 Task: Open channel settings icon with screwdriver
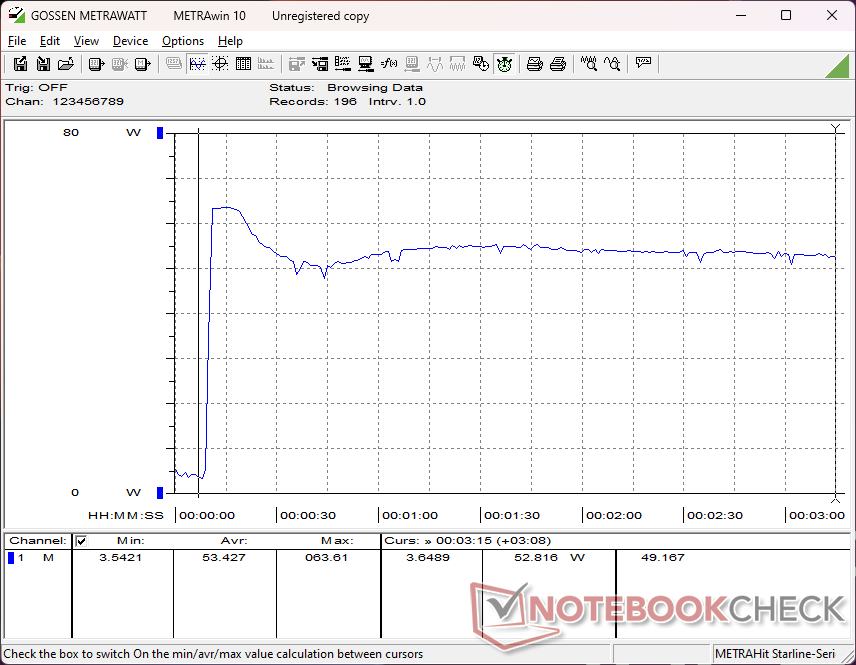(343, 64)
